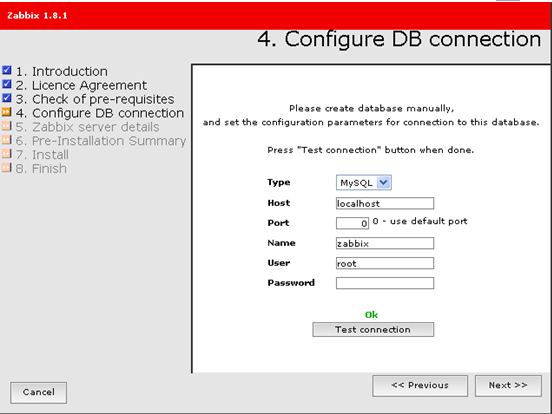Screen dimensions: 552x414
Task: Click the User field label
Action: (x=279, y=263)
